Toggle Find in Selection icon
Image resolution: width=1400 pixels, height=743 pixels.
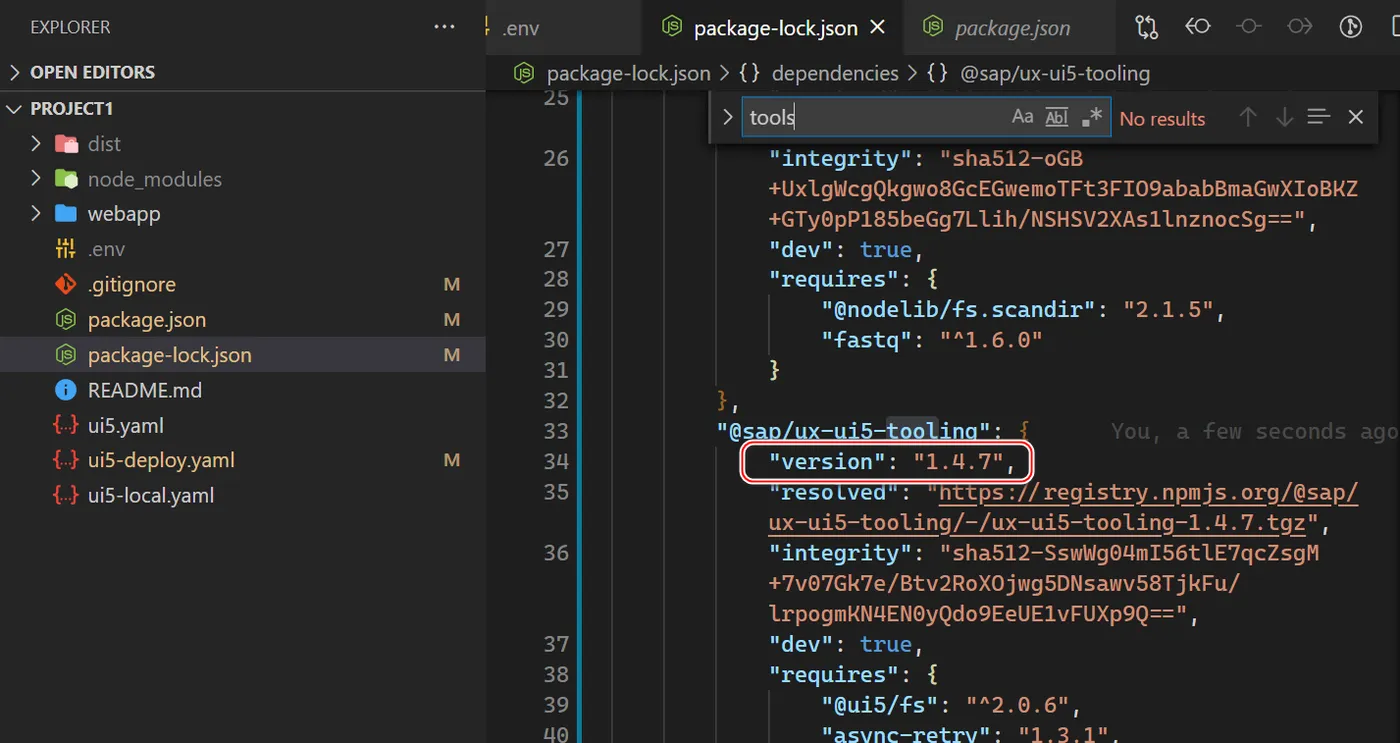(1319, 117)
